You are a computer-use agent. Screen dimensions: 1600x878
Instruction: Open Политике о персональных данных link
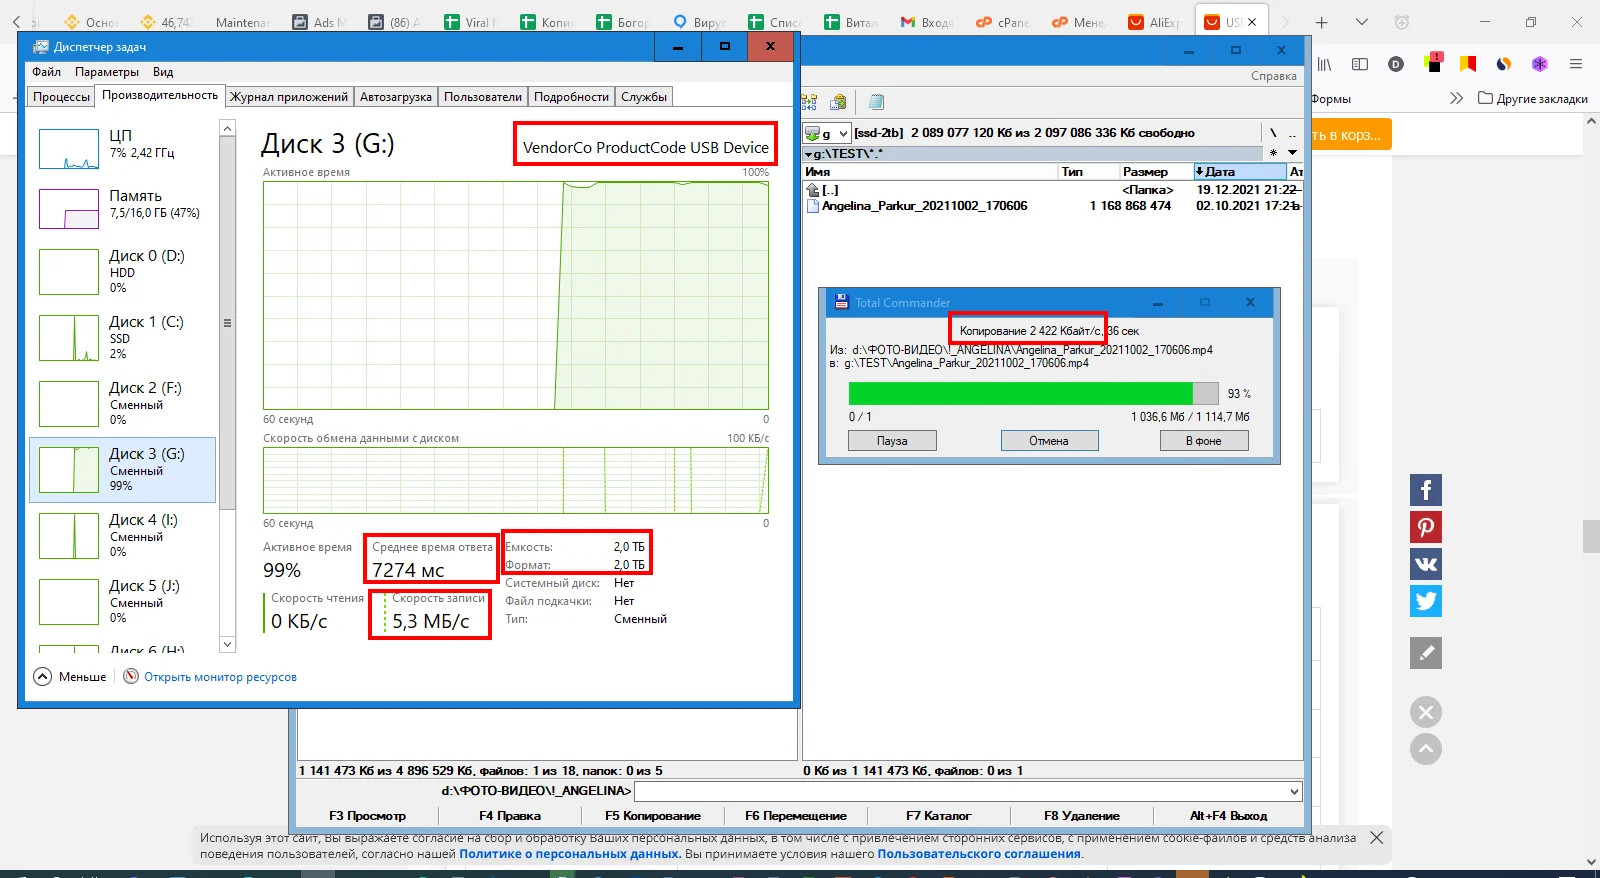(x=570, y=854)
